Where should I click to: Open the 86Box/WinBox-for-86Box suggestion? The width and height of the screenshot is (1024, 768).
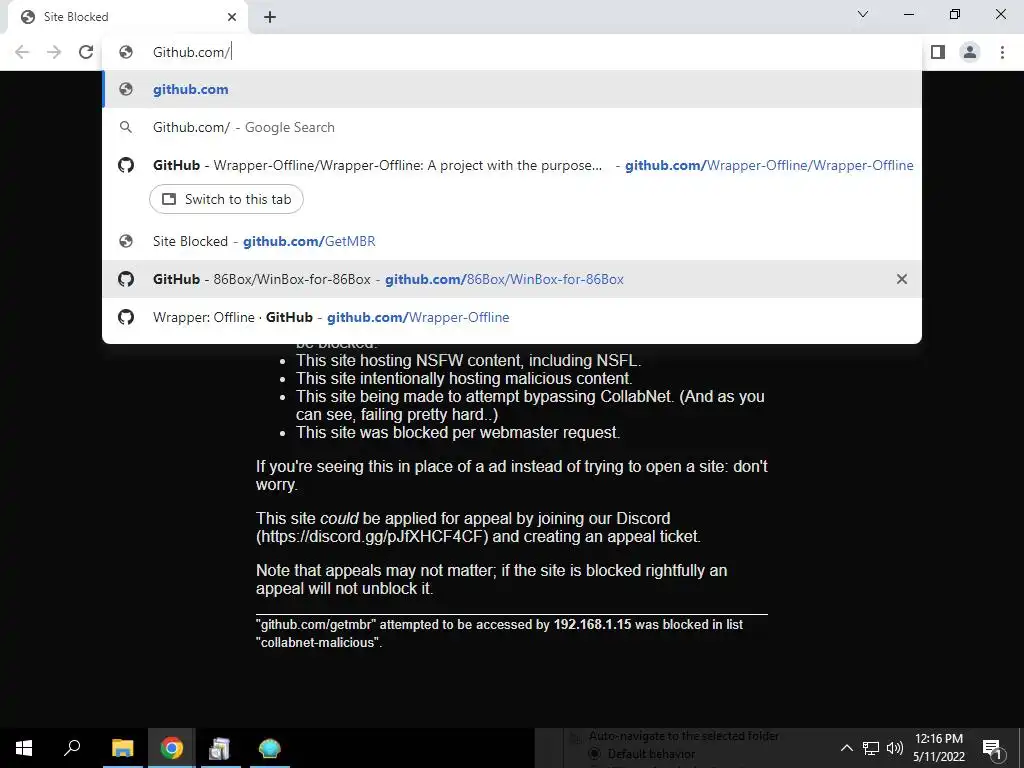[x=511, y=280]
